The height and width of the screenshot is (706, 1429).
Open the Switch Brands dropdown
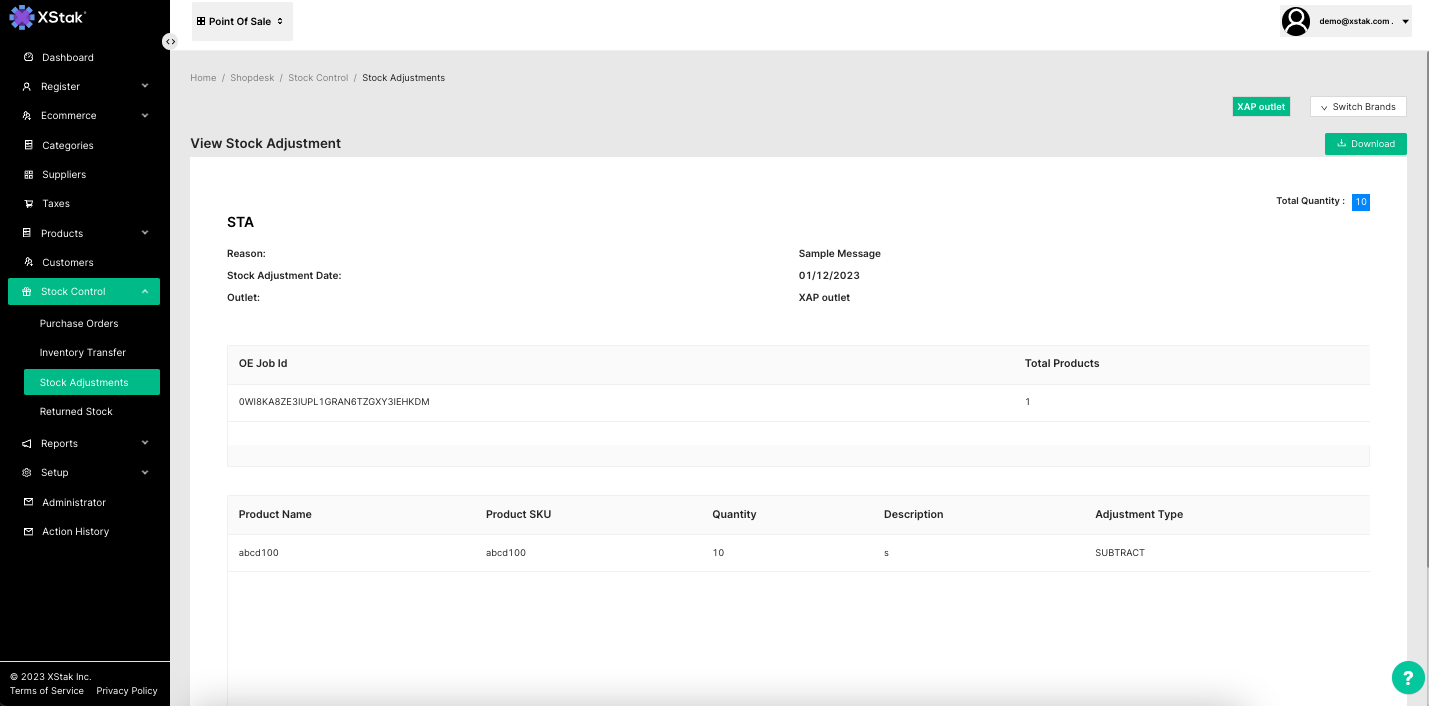pos(1357,107)
